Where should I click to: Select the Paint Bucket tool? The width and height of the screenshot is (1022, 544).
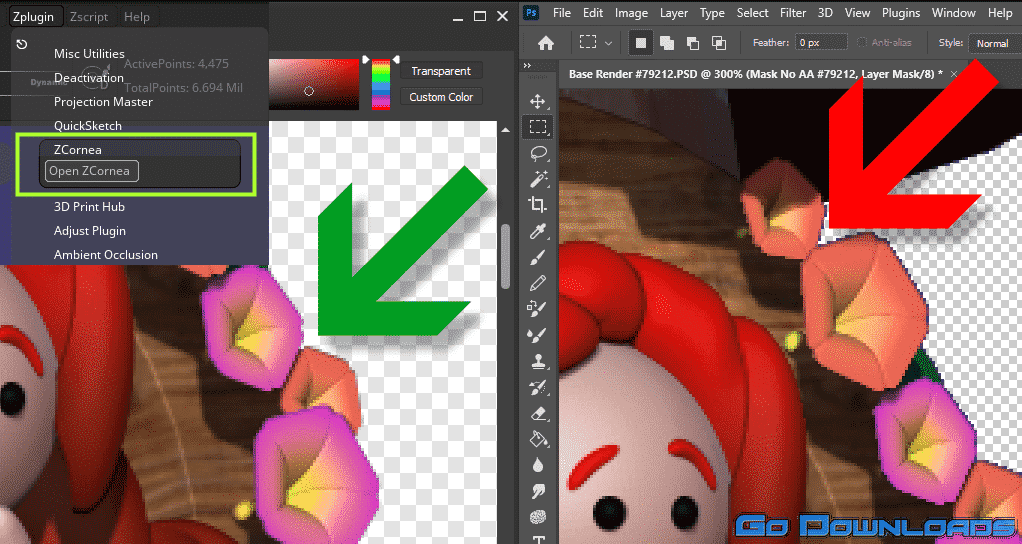(538, 439)
